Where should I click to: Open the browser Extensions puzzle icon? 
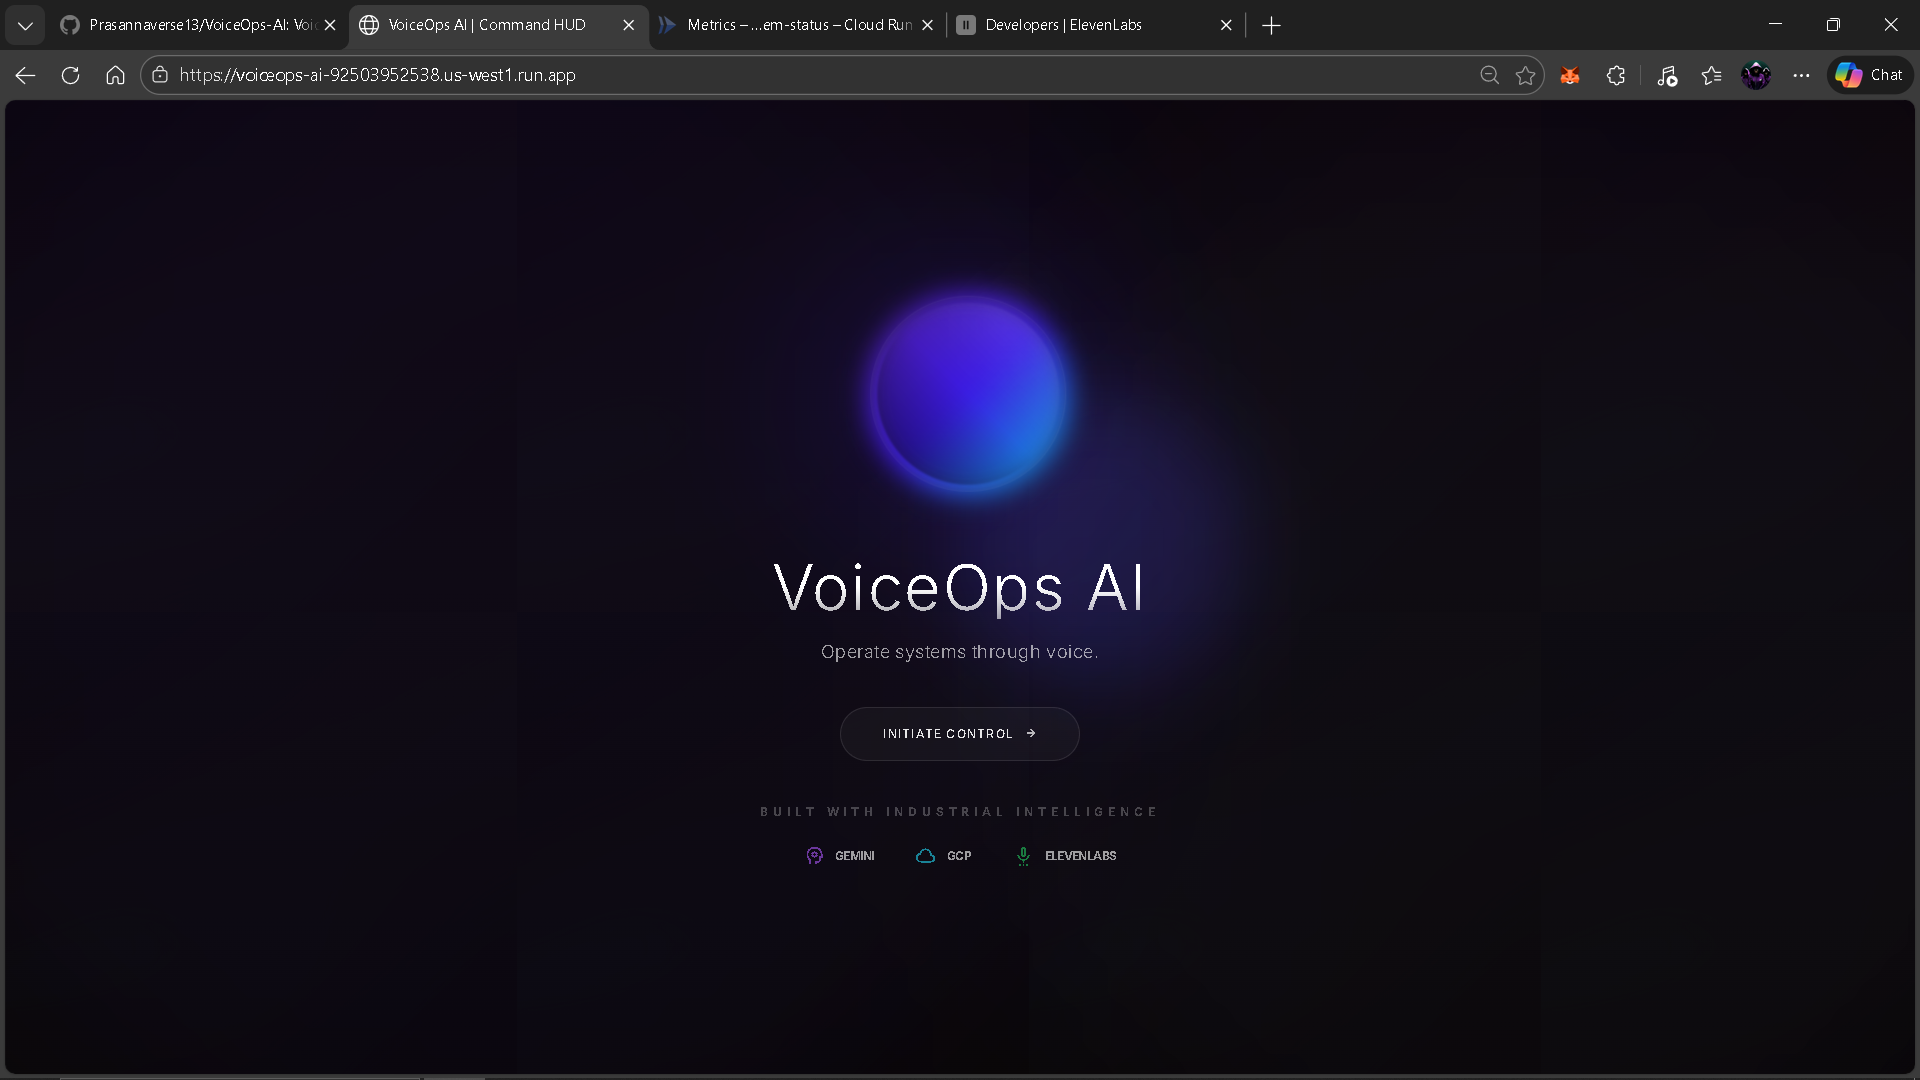pyautogui.click(x=1616, y=75)
